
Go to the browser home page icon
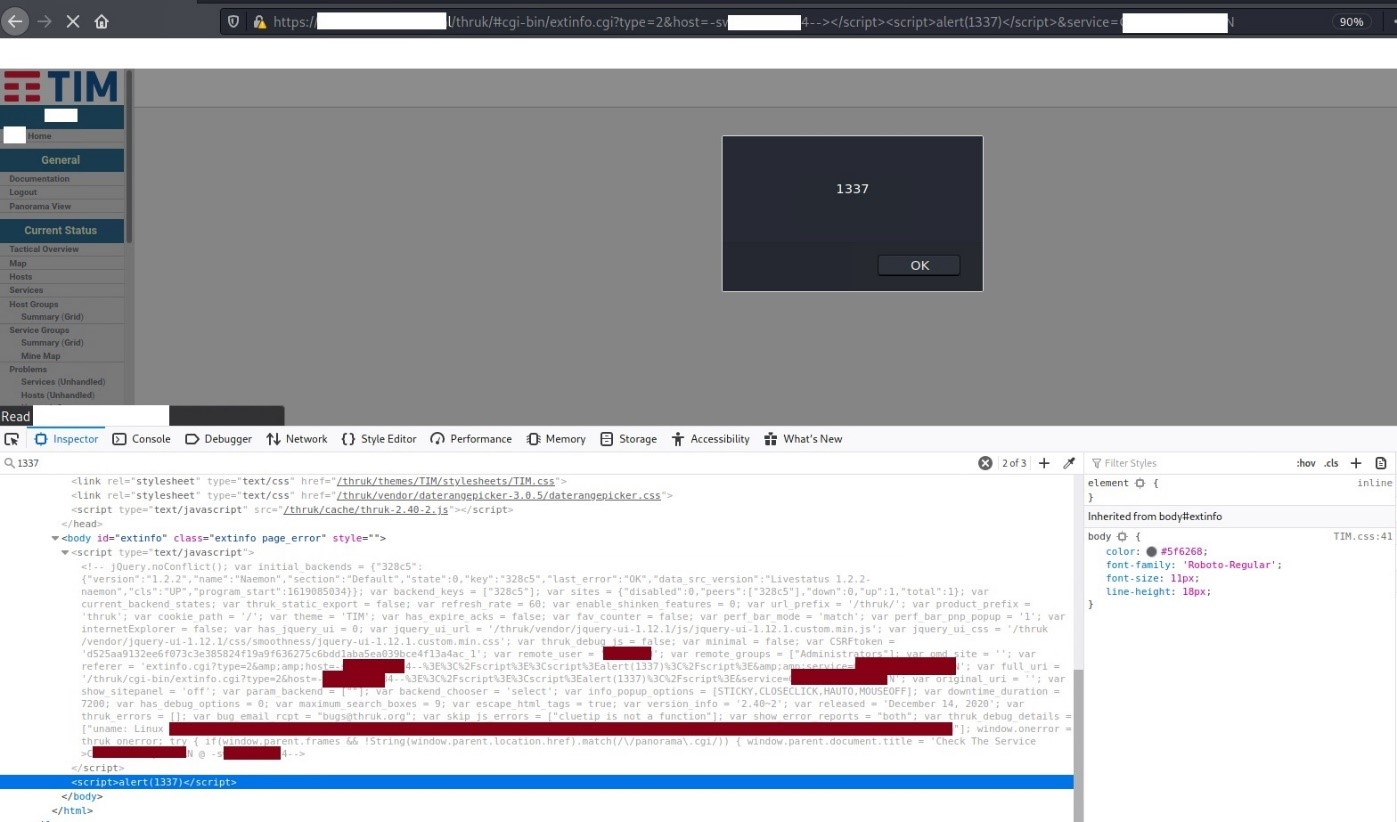(101, 21)
